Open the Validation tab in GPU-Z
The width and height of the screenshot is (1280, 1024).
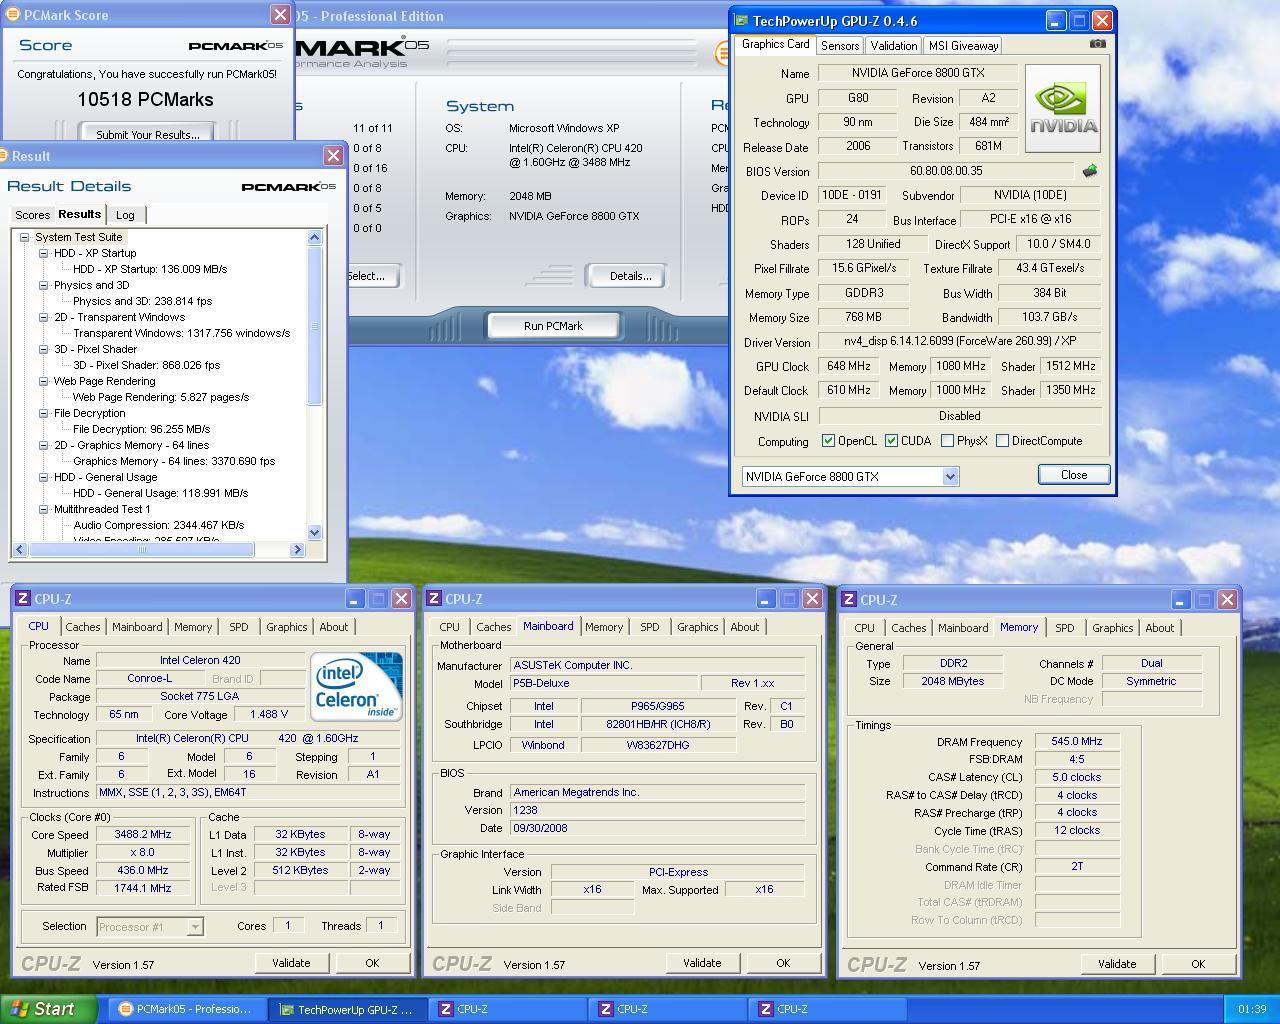893,46
